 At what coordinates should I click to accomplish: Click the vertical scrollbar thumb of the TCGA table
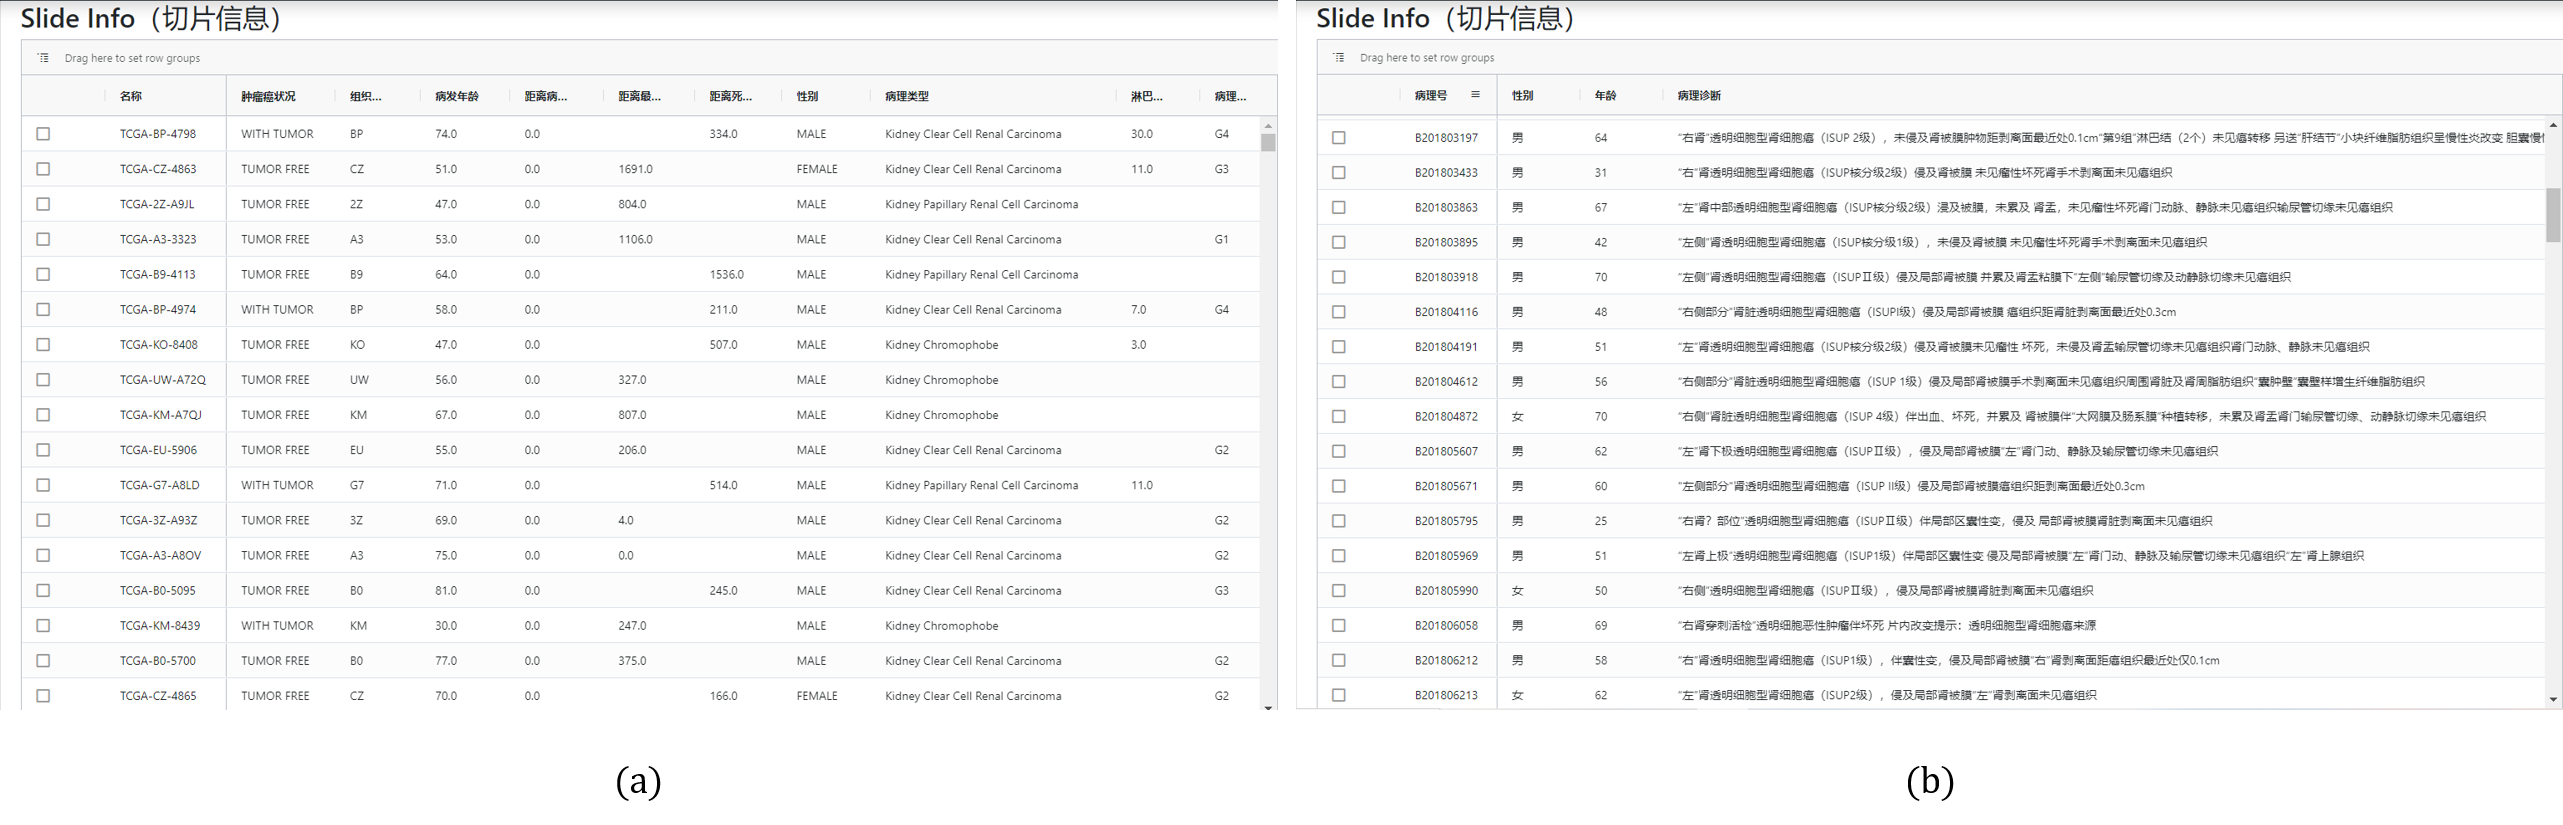click(x=1268, y=143)
